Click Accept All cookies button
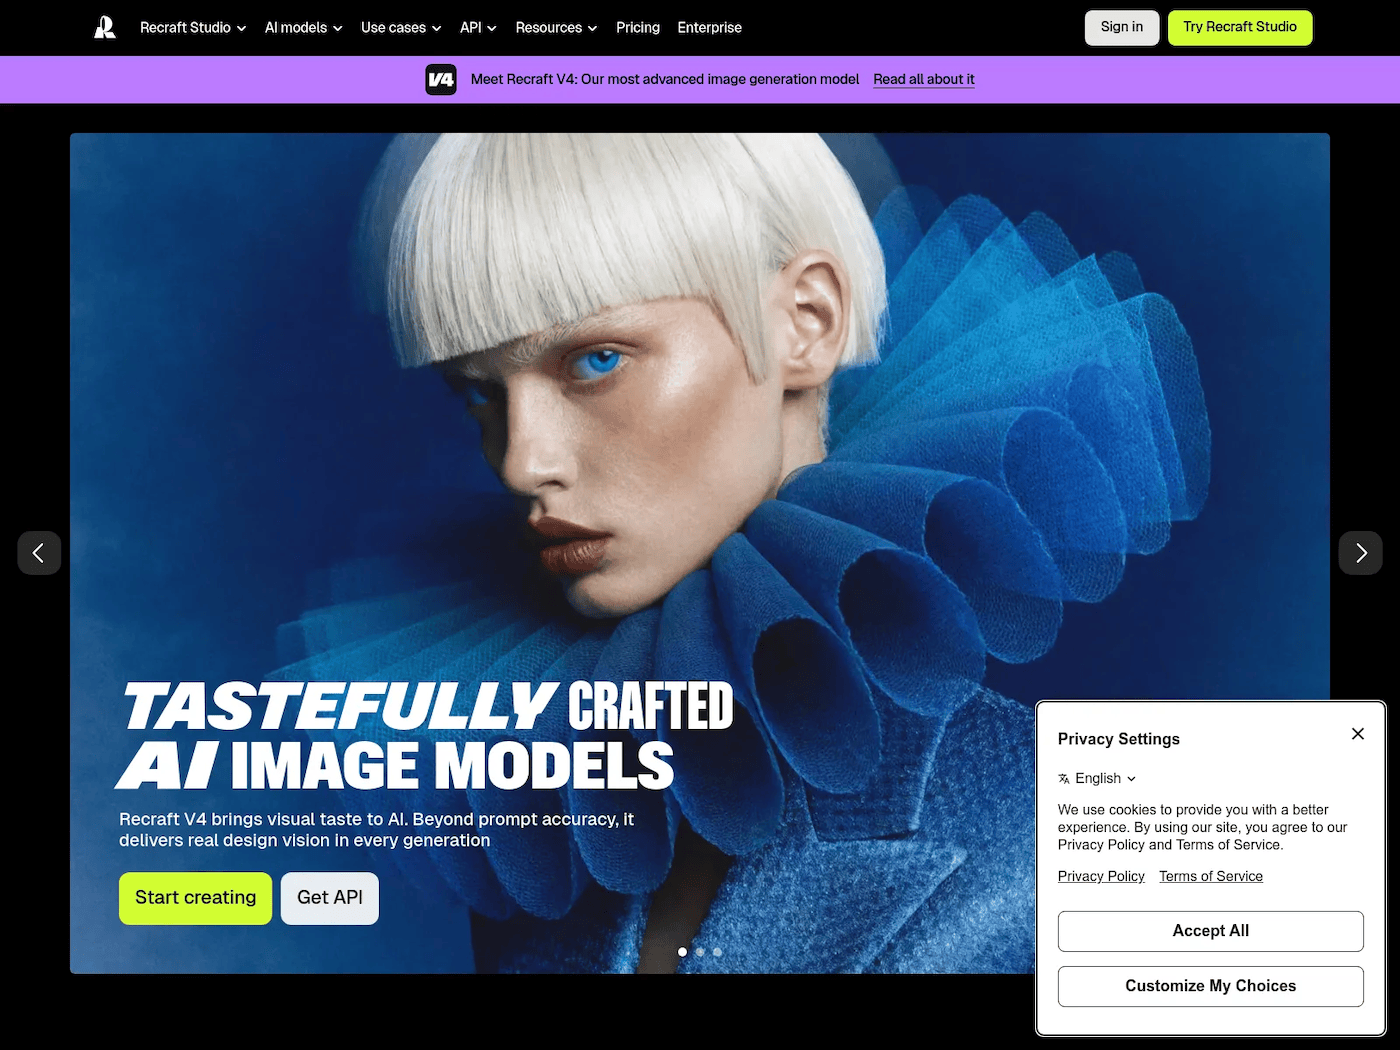The image size is (1400, 1050). tap(1210, 931)
